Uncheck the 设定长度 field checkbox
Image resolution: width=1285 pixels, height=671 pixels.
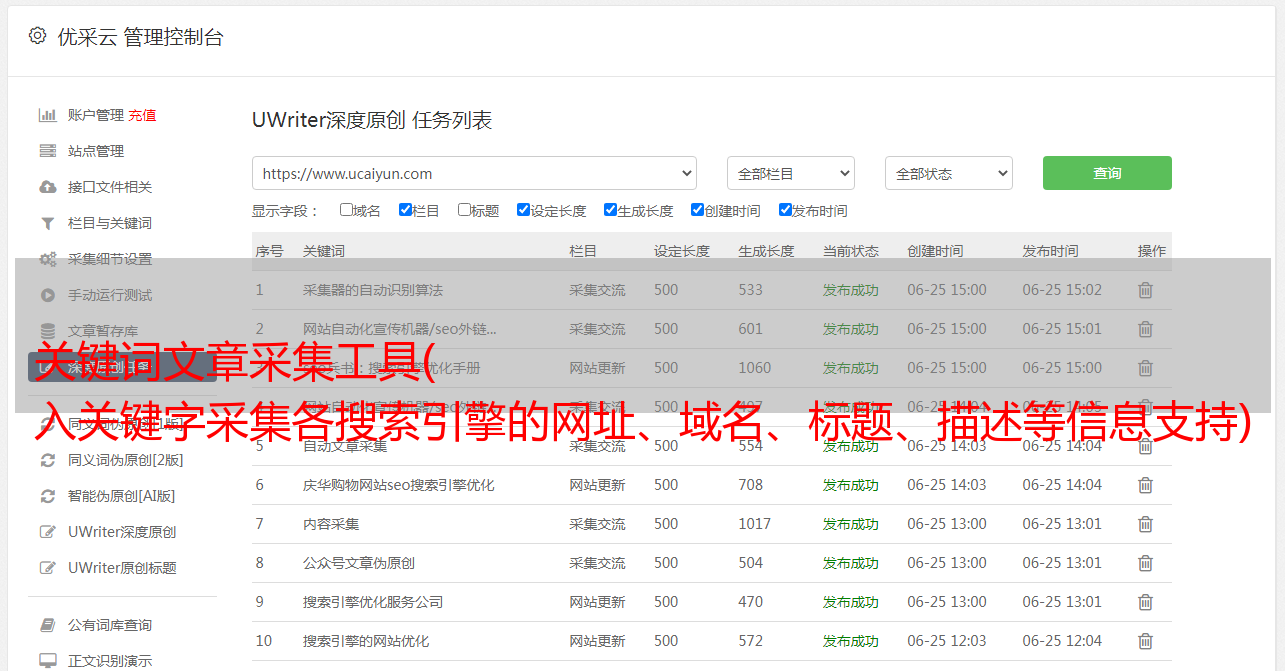tap(523, 210)
